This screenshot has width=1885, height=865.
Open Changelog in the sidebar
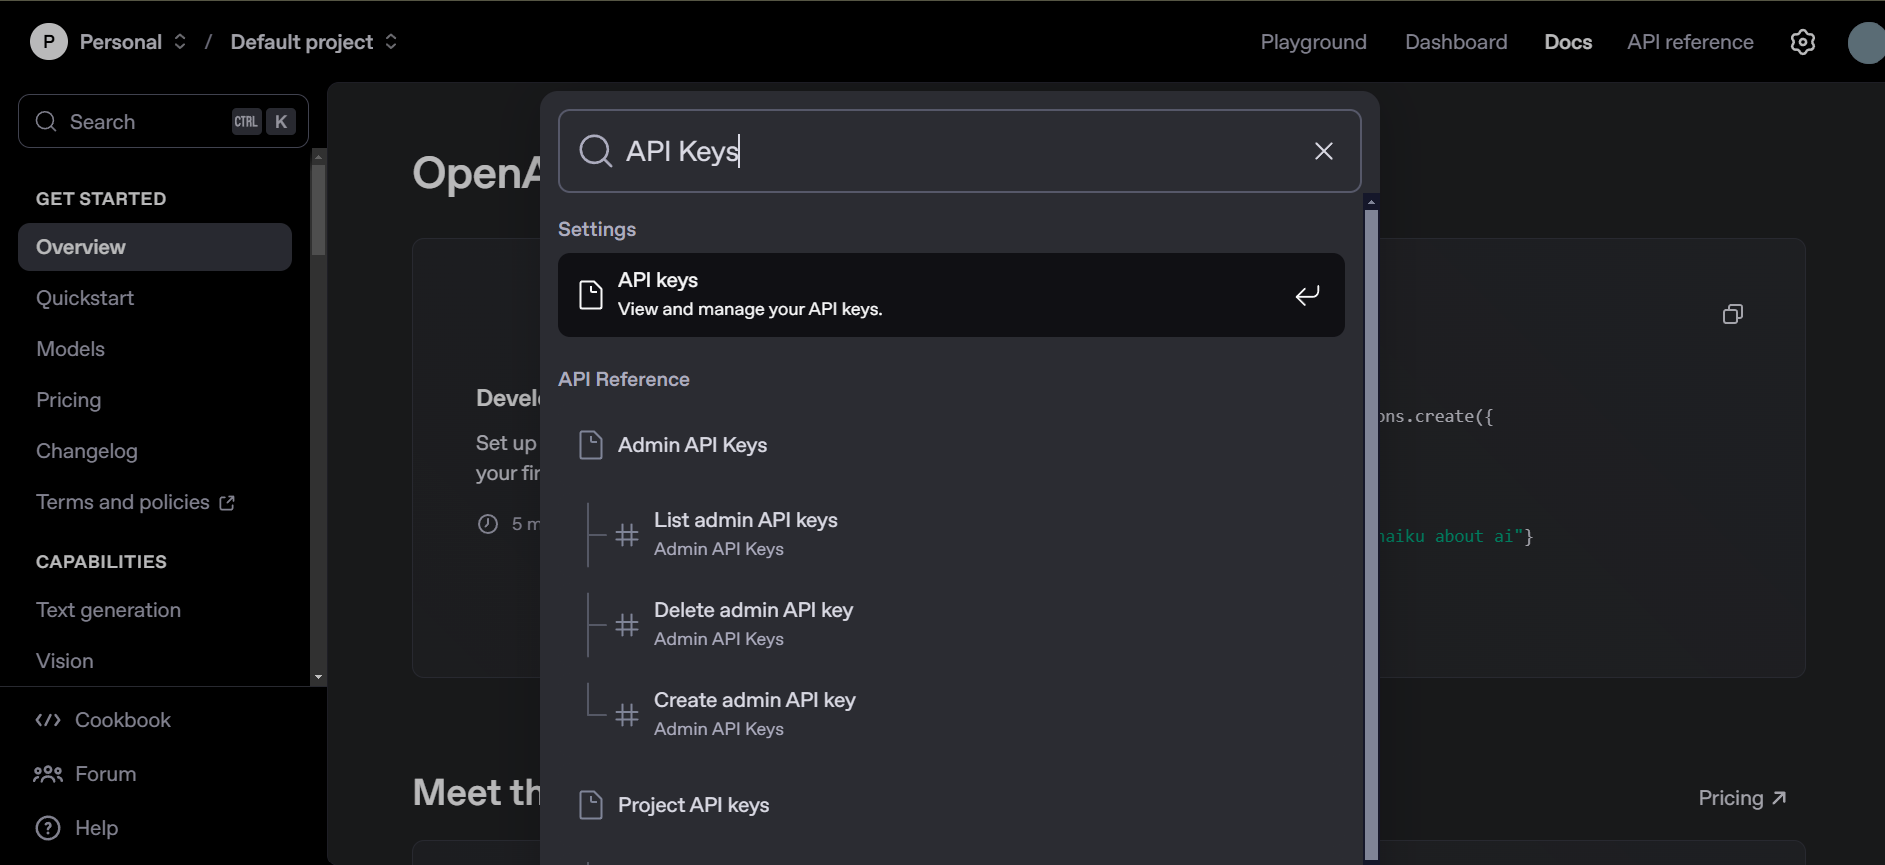click(87, 451)
